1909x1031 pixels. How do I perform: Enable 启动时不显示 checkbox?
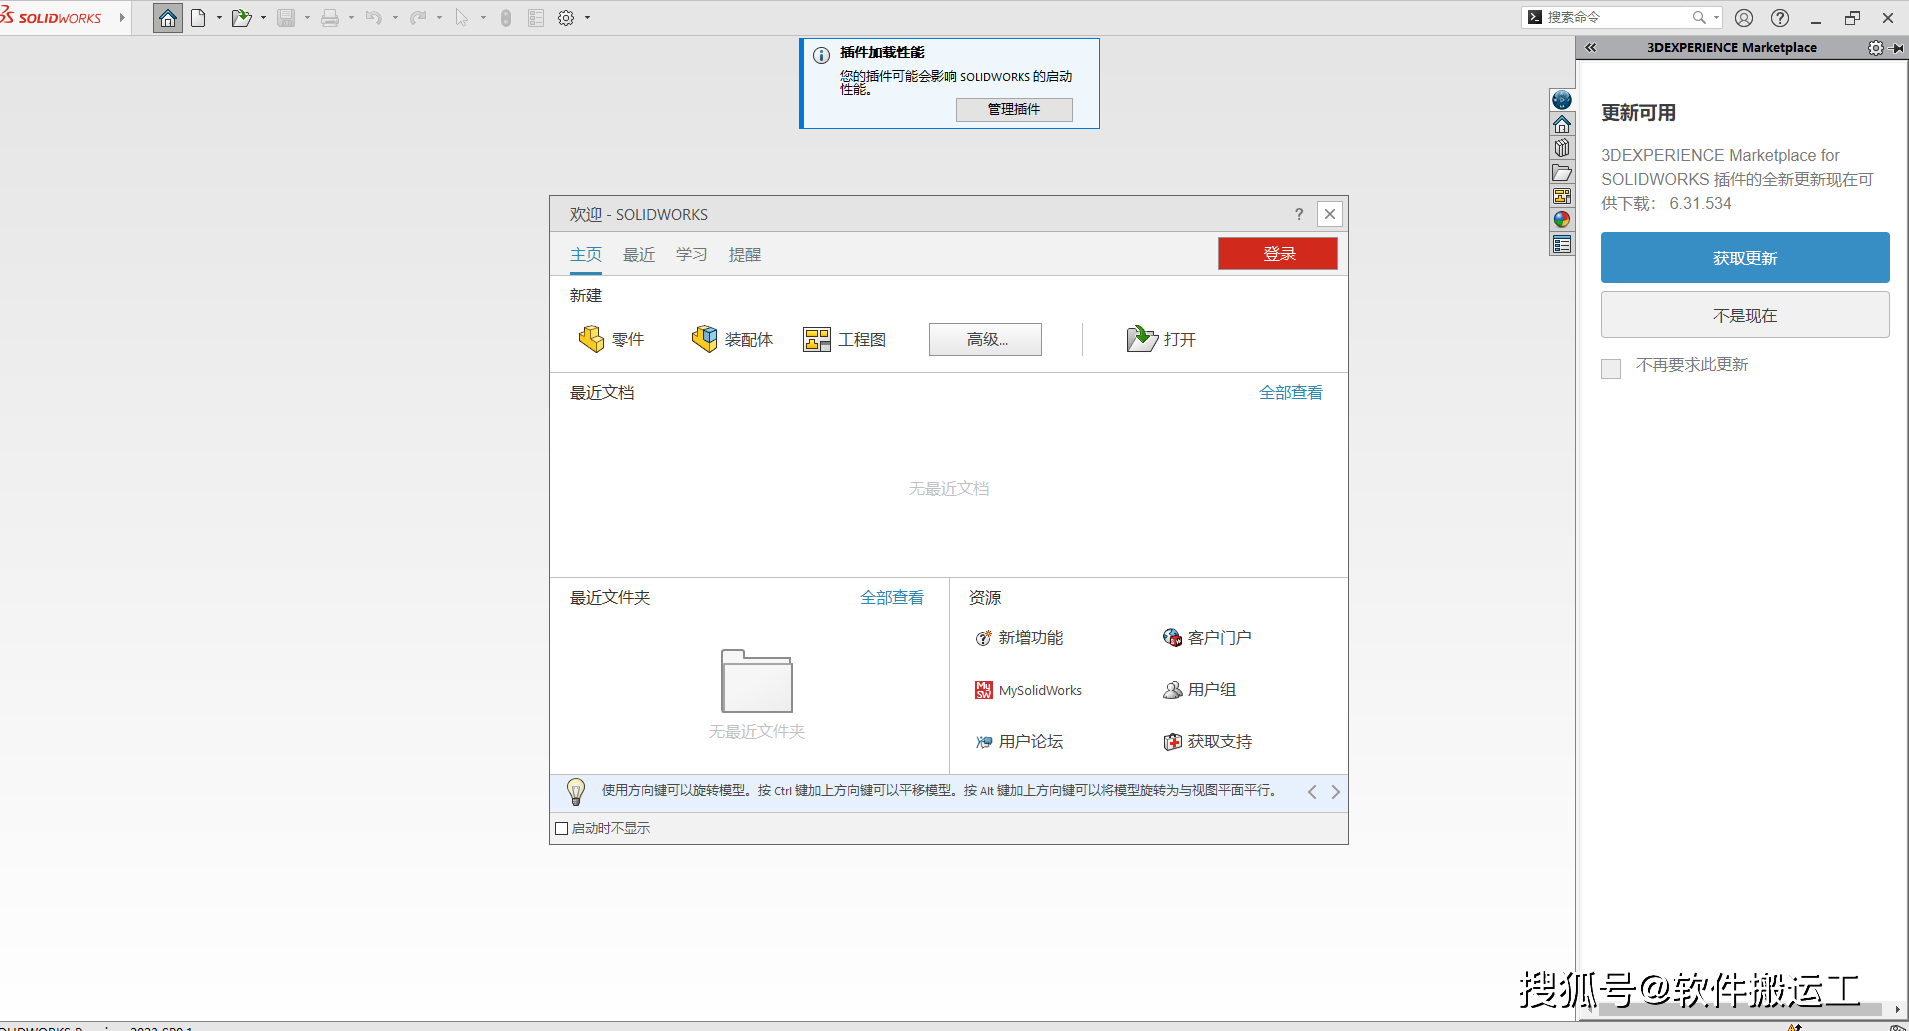click(562, 828)
